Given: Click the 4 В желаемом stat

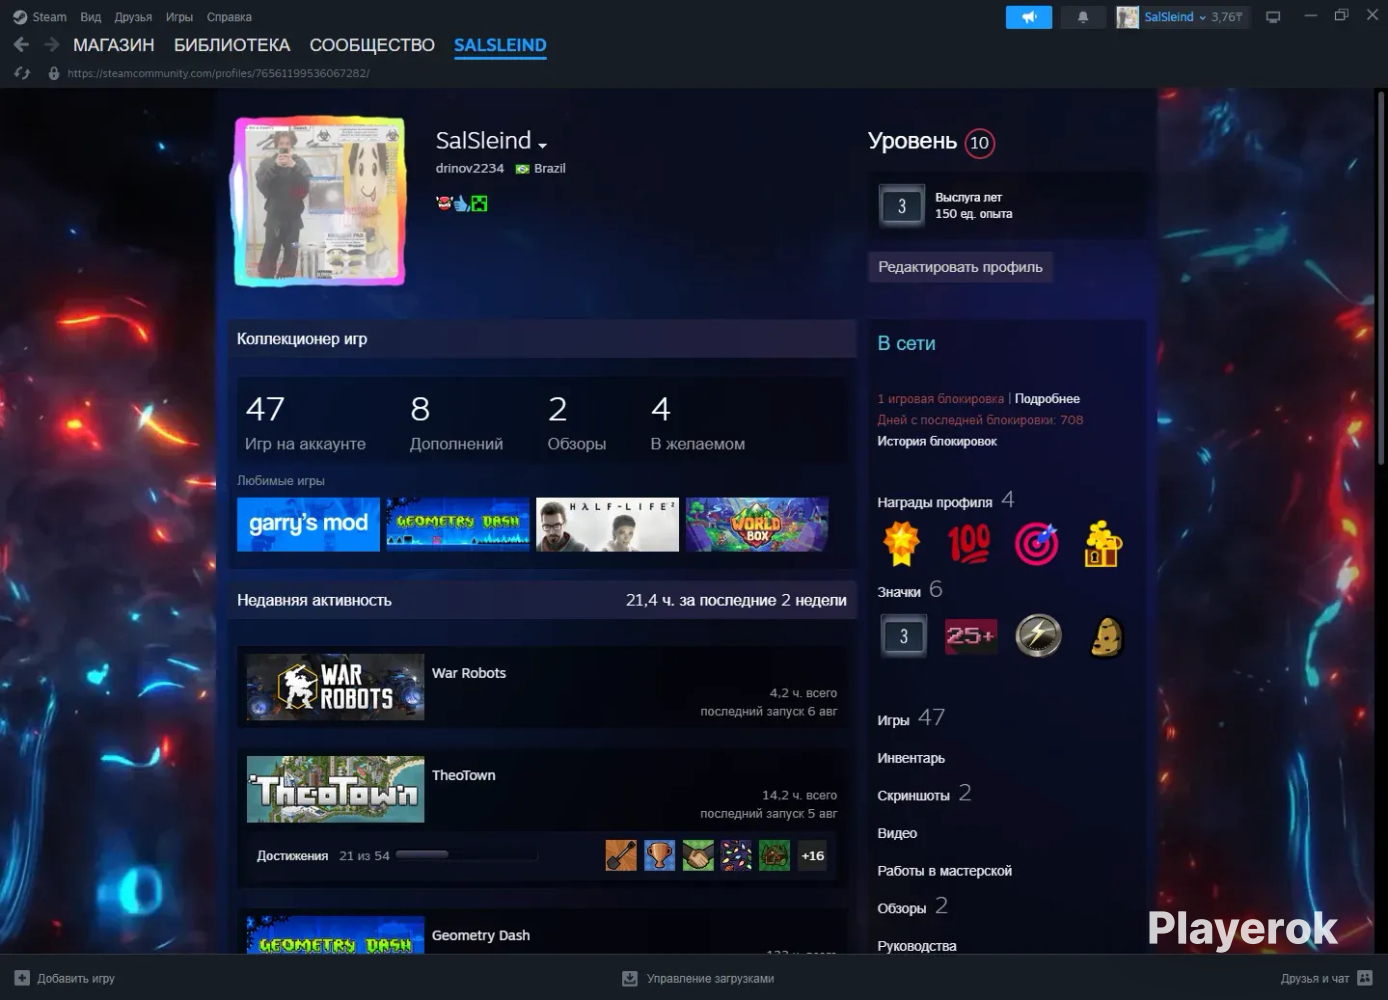Looking at the screenshot, I should click(698, 422).
